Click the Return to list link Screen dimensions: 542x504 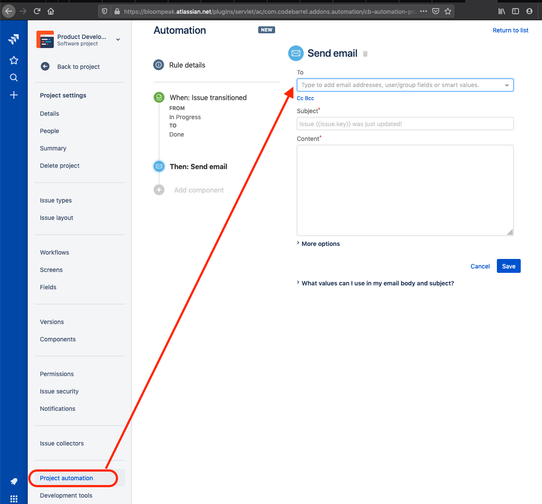tap(510, 30)
